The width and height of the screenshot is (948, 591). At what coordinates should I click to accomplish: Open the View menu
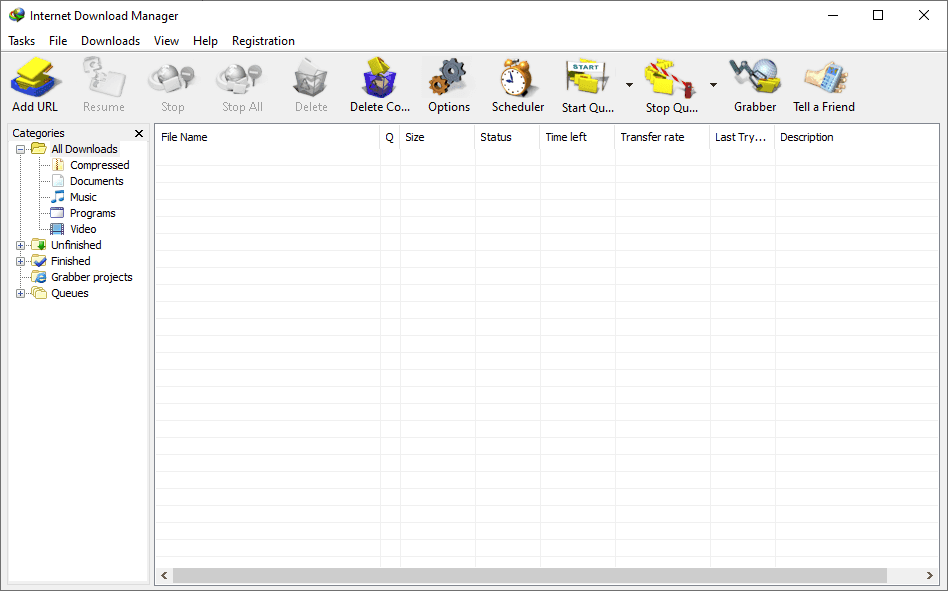tap(166, 40)
